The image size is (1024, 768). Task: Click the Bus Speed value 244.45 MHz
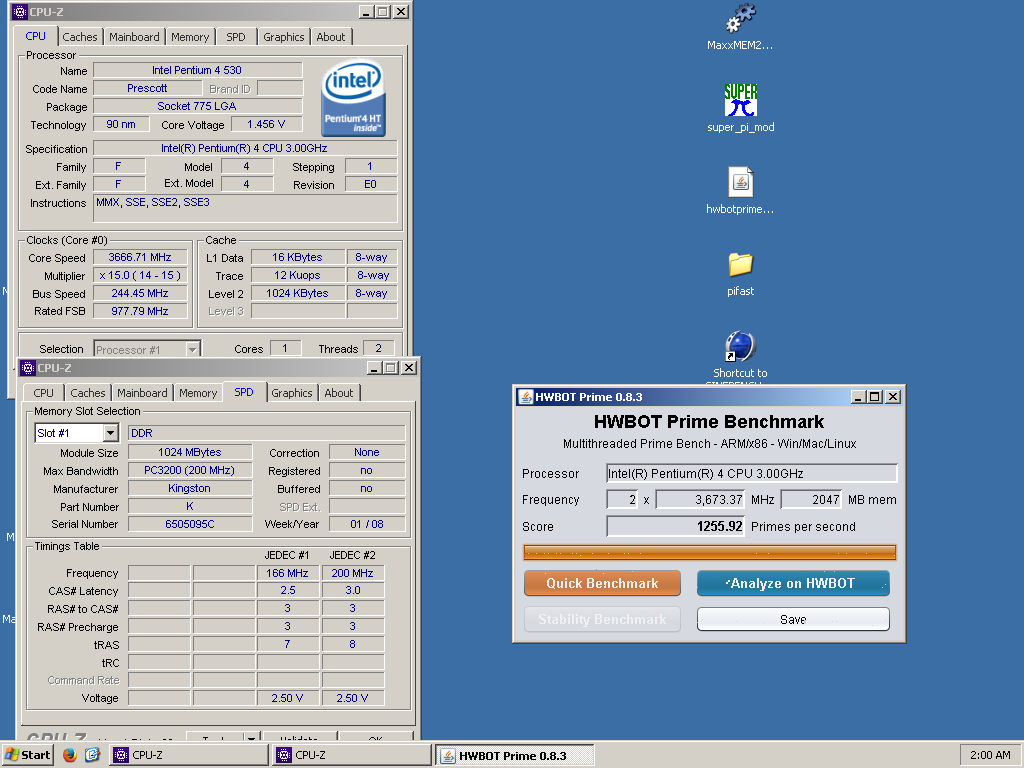140,293
